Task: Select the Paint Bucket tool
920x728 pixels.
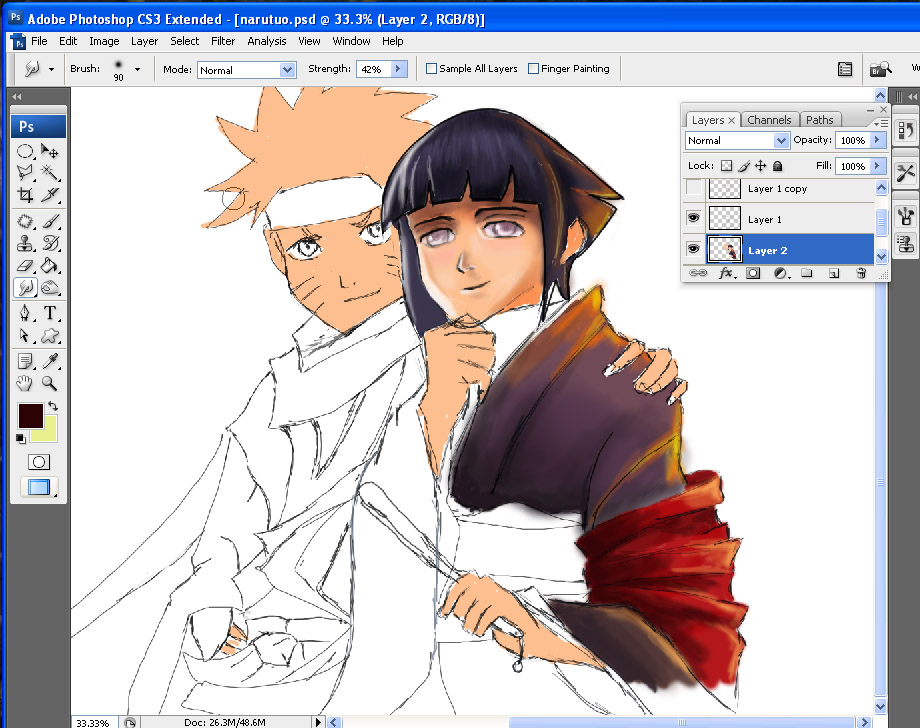Action: coord(50,265)
